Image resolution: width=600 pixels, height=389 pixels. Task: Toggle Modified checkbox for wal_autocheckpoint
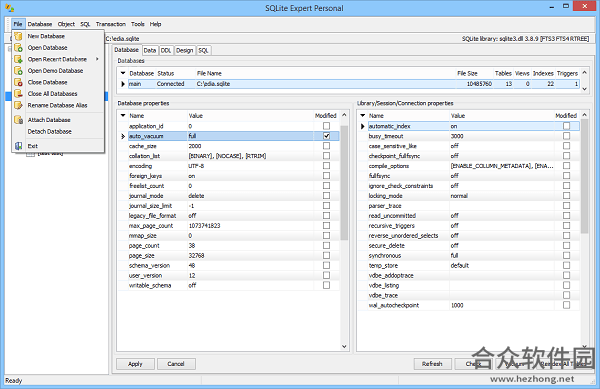pyautogui.click(x=566, y=305)
